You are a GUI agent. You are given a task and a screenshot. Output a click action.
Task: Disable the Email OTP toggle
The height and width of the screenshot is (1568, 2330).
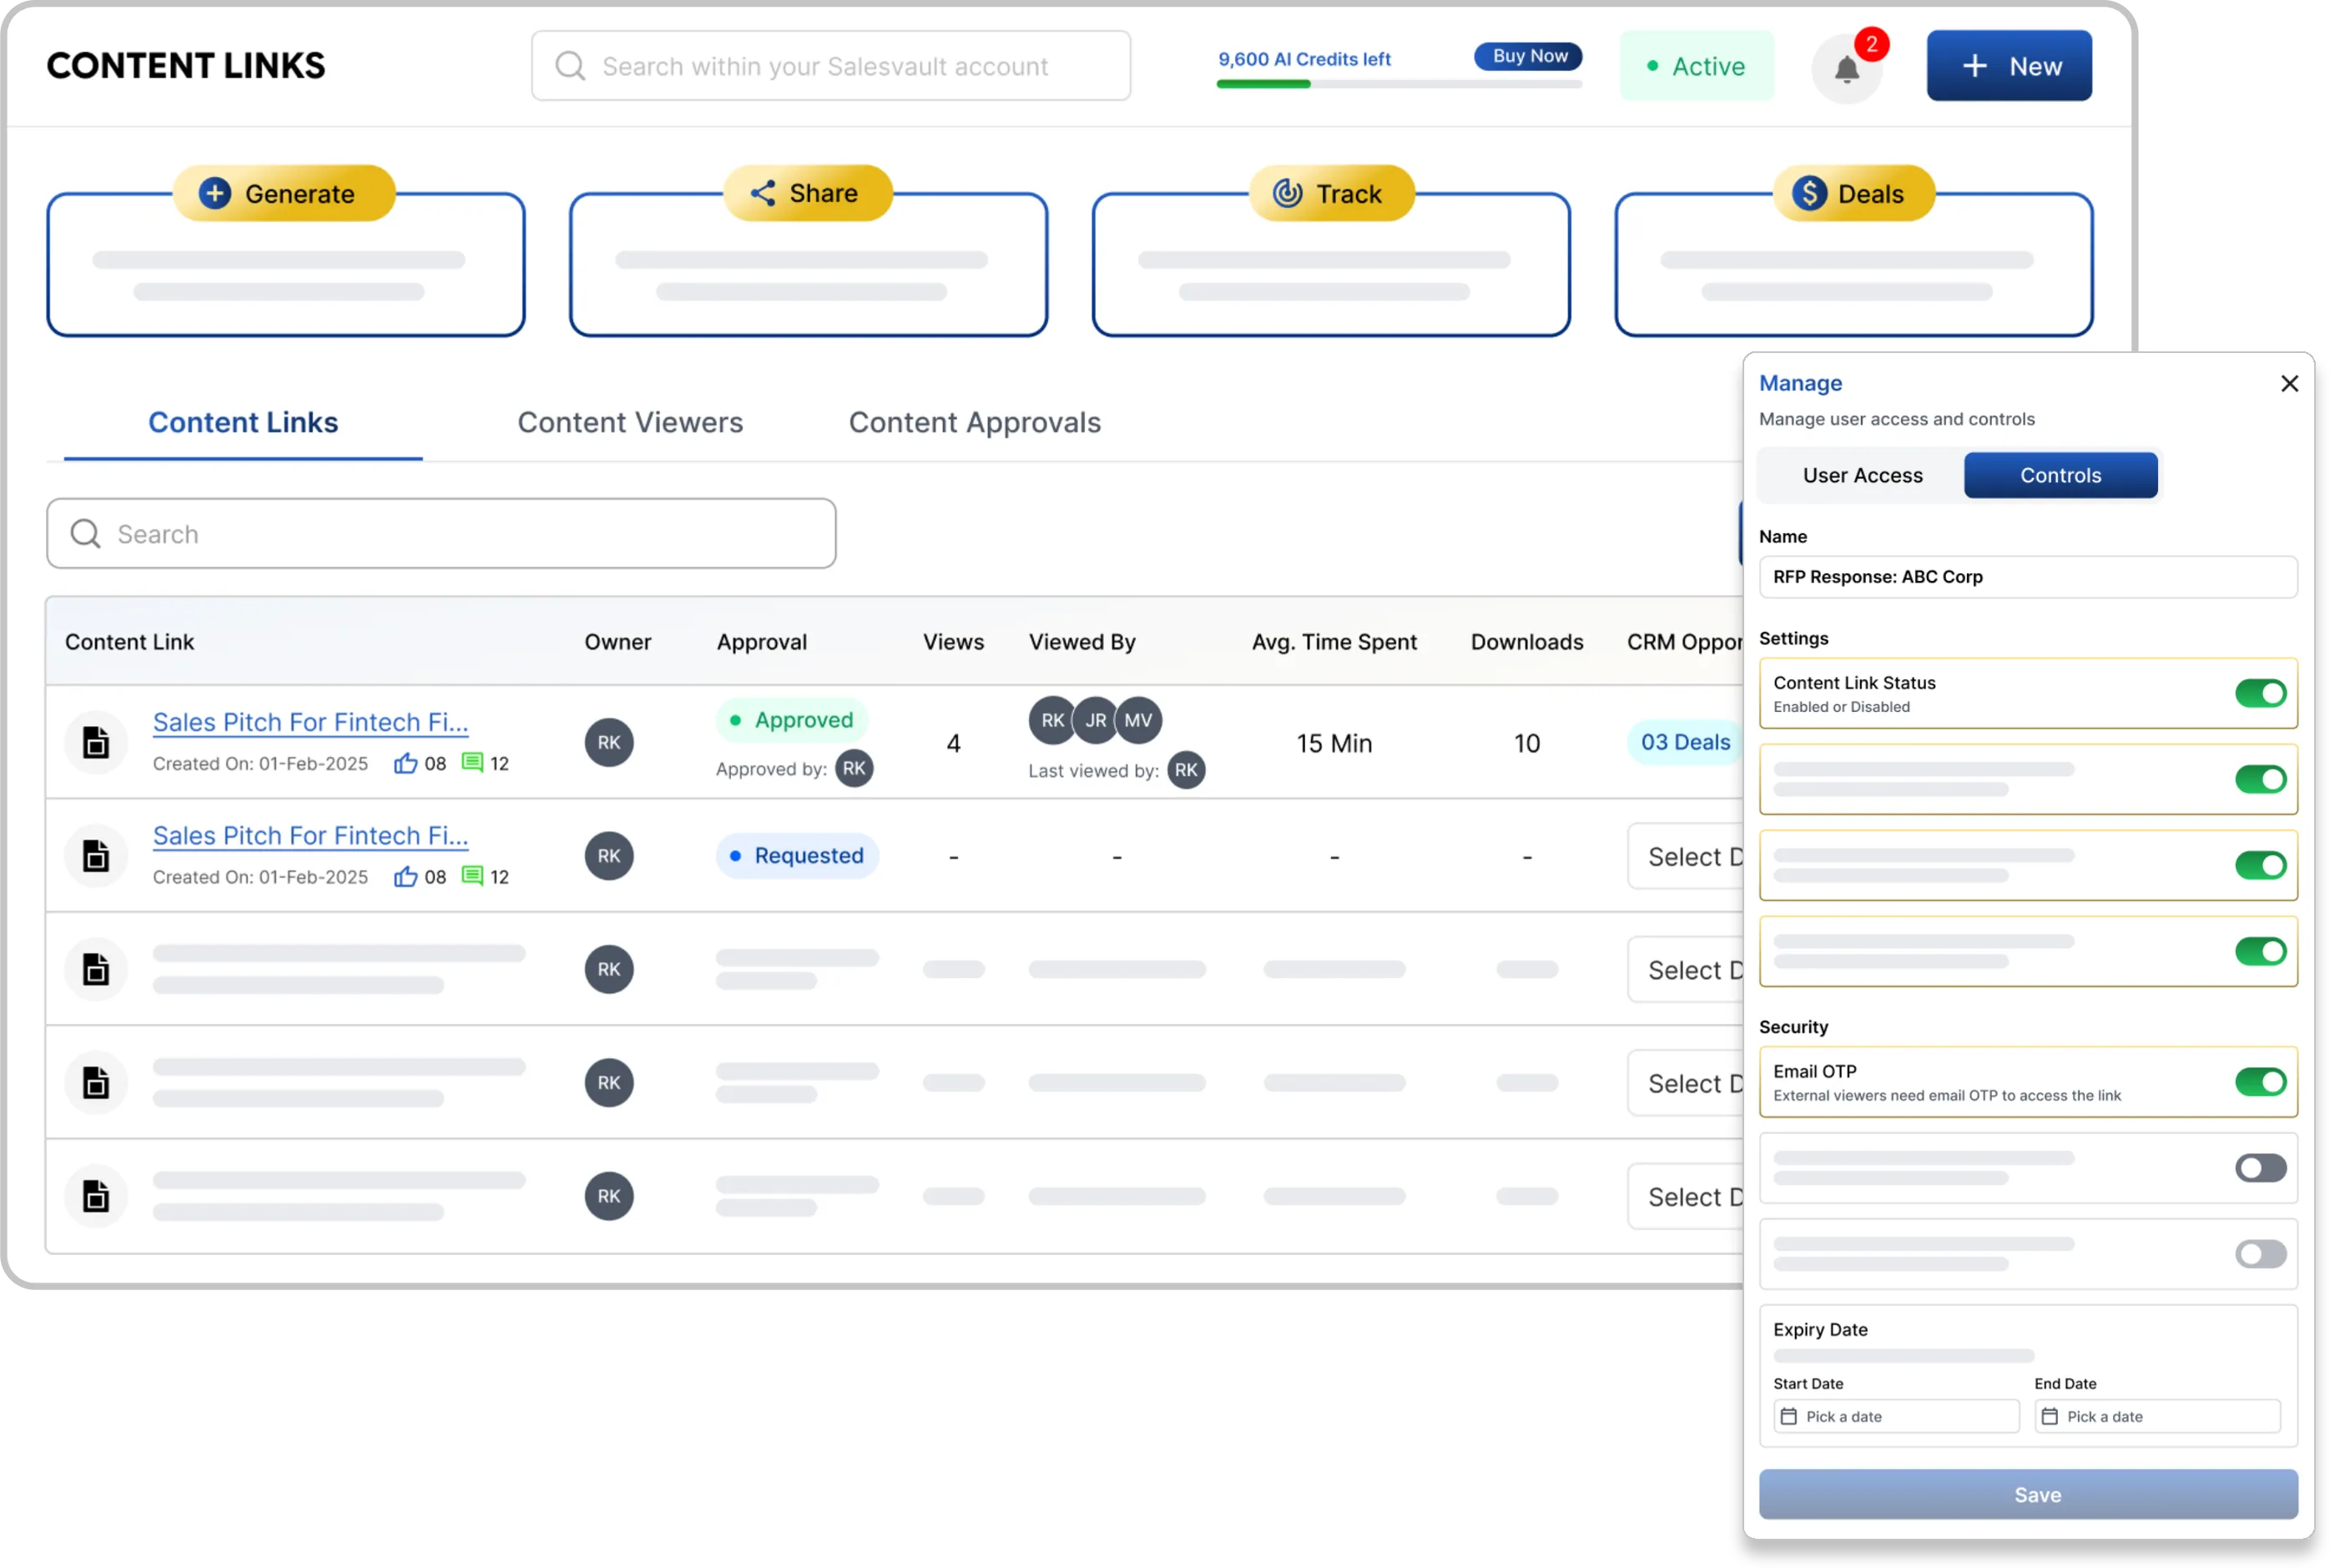click(x=2260, y=1082)
